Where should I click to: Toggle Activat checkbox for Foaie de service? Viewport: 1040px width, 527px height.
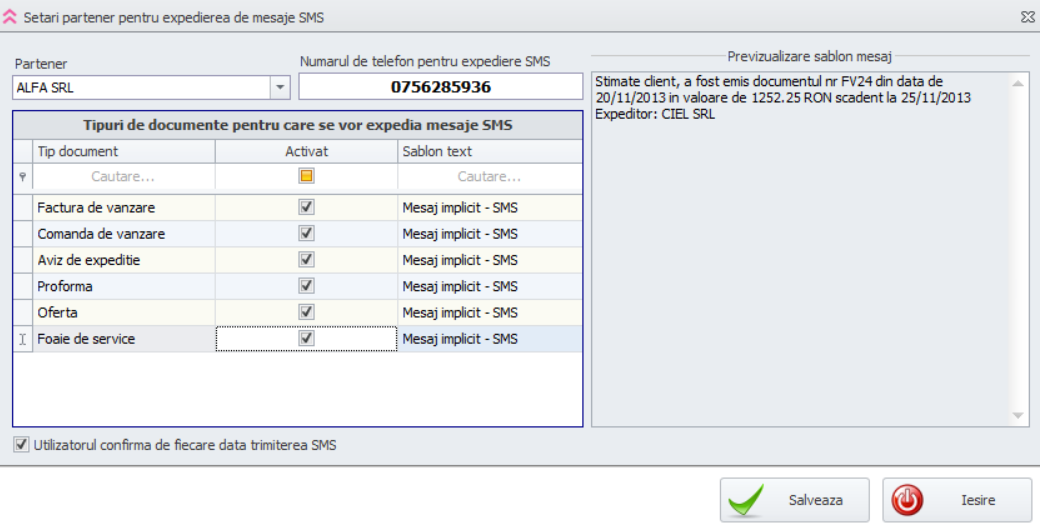[306, 339]
